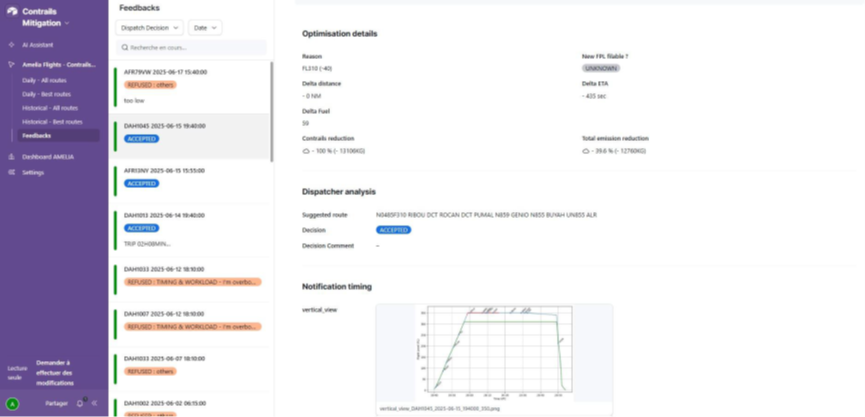Viewport: 865px width, 417px height.
Task: Click Demander à effectuer des modifications
Action: point(54,372)
